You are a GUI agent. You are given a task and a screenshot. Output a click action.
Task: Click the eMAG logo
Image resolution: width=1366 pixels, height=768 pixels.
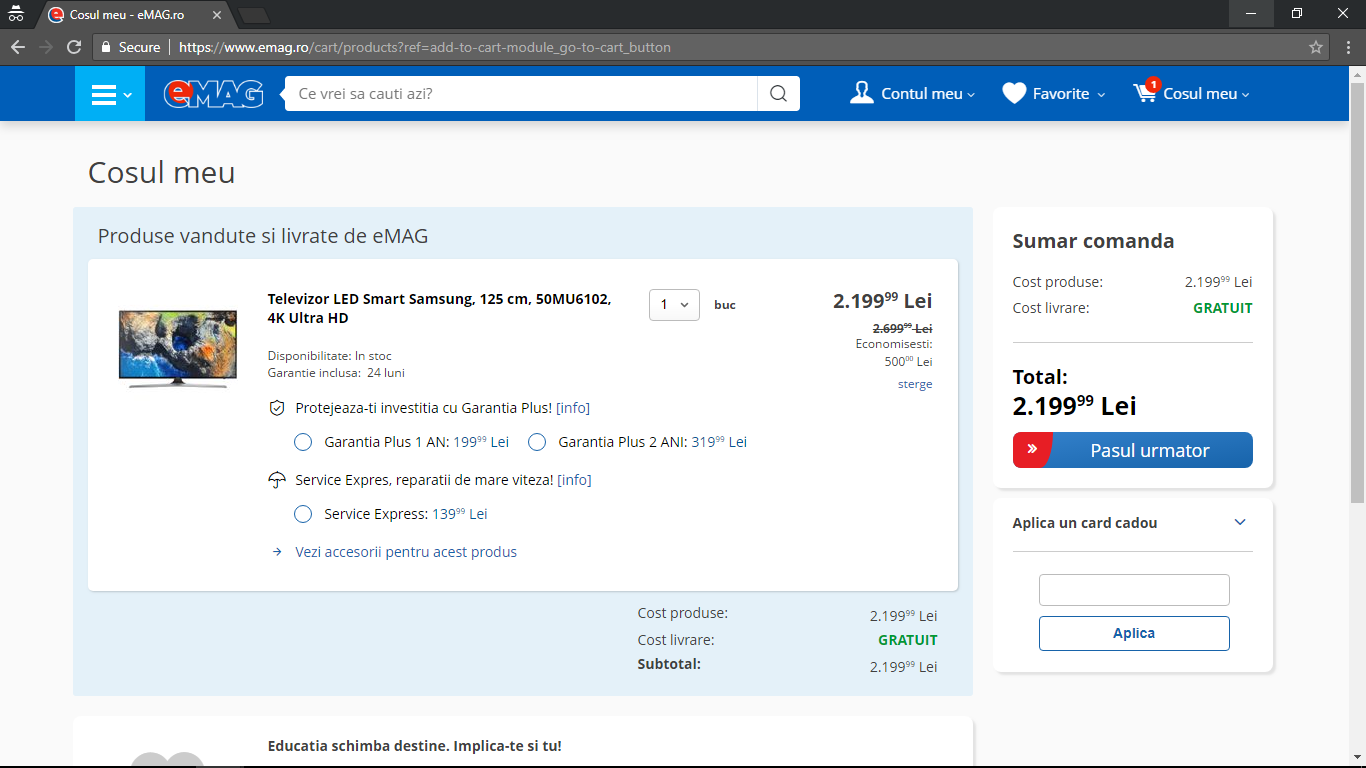(x=214, y=94)
